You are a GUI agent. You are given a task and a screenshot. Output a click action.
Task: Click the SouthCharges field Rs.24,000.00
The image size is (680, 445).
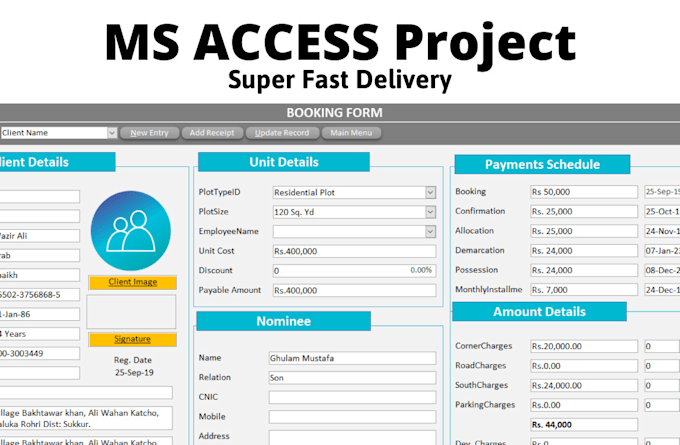[x=584, y=386]
